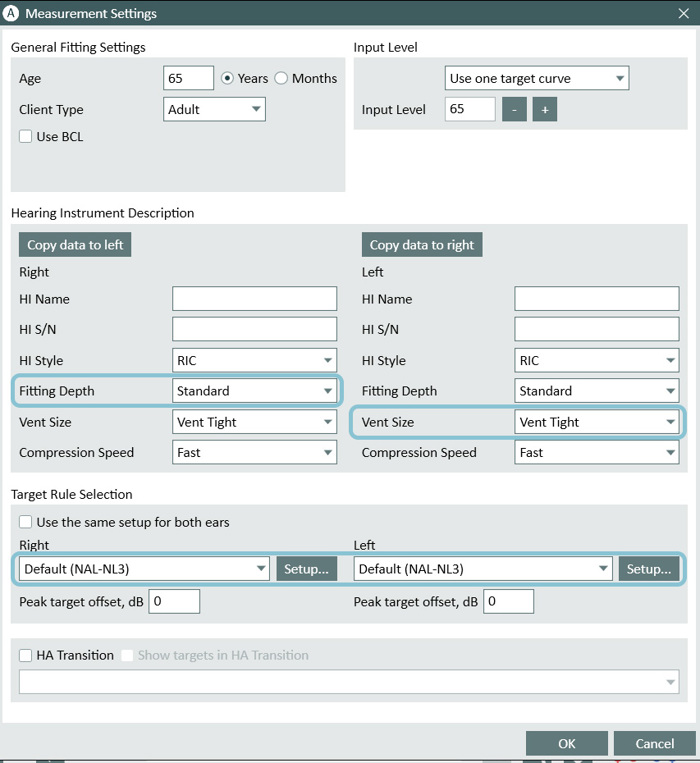Confirm settings with the OK button
The height and width of the screenshot is (763, 700).
tap(567, 744)
